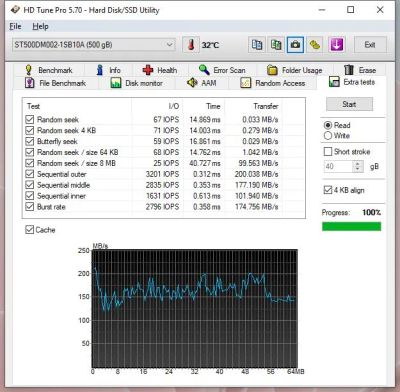
Task: Toggle the Cache checkbox
Action: click(x=30, y=230)
